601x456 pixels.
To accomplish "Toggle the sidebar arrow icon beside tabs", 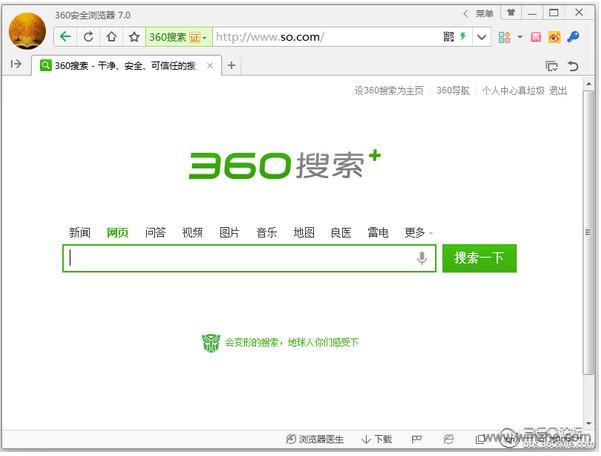I will click(x=16, y=64).
